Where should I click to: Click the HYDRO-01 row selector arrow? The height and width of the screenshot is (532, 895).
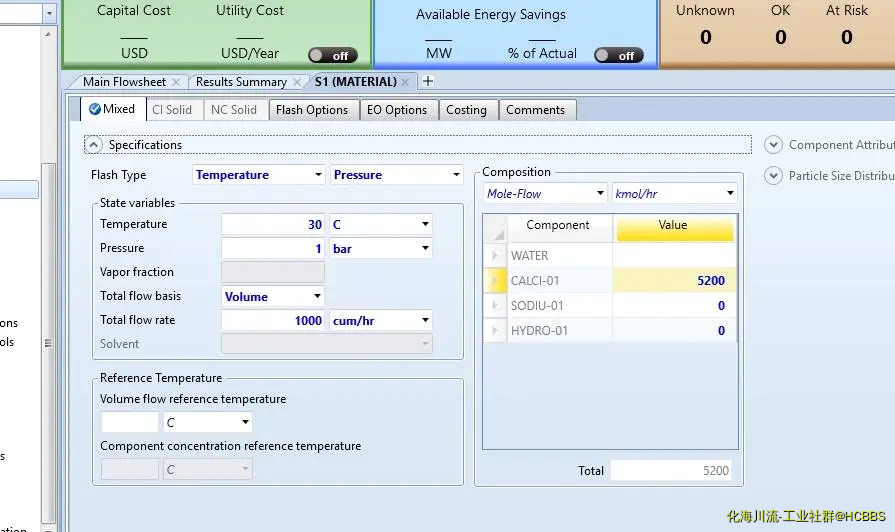pyautogui.click(x=495, y=331)
